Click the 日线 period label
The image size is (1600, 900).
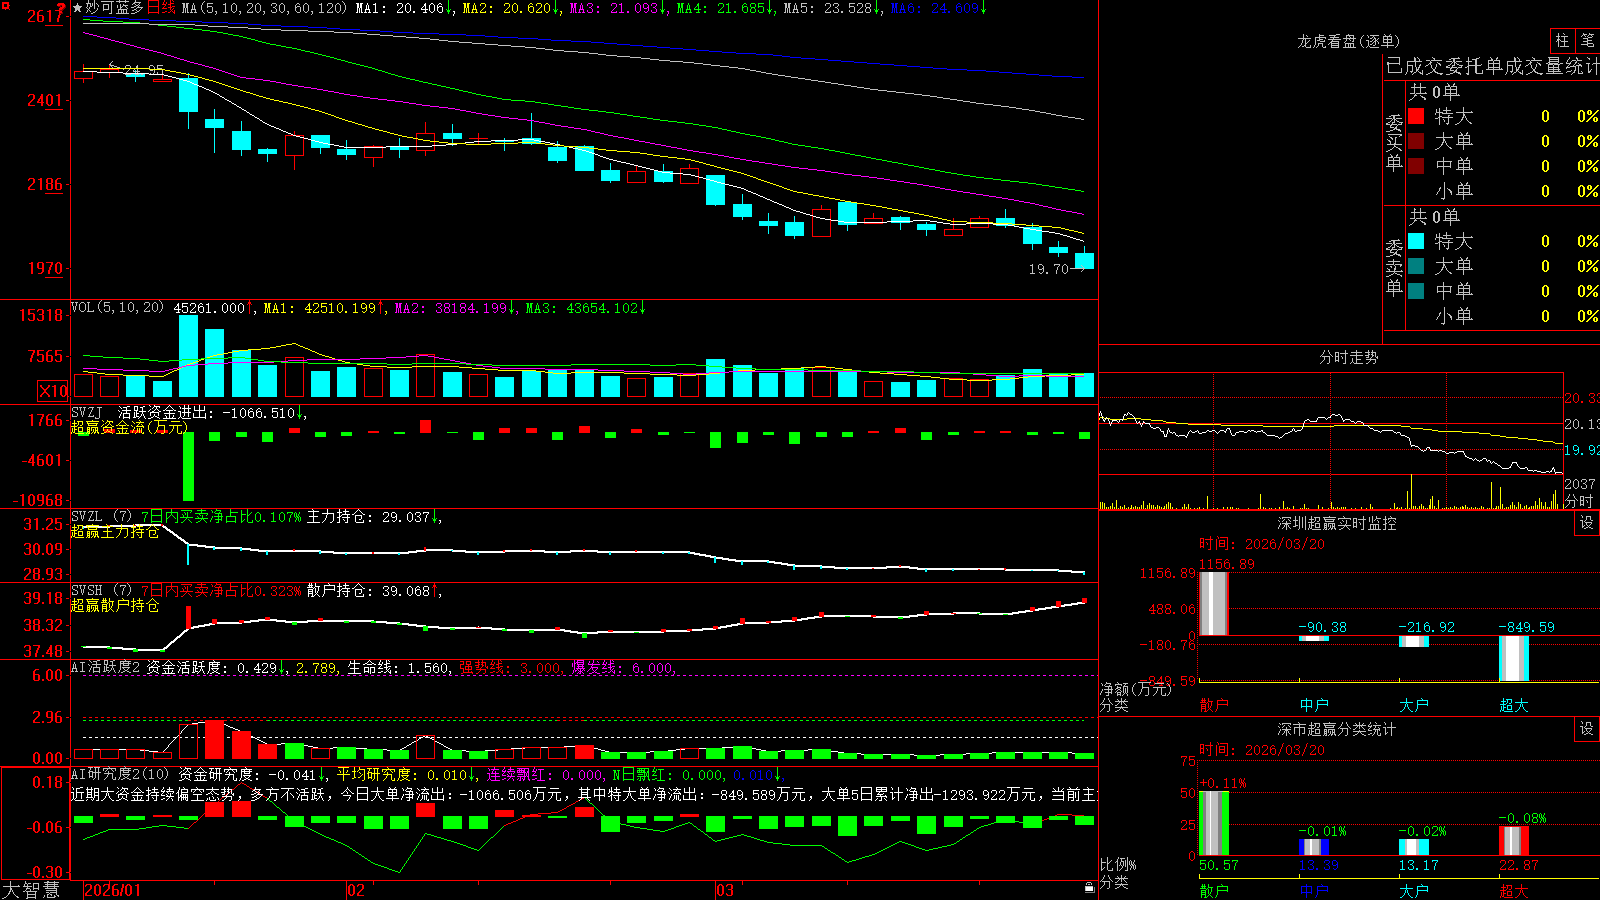(x=161, y=8)
